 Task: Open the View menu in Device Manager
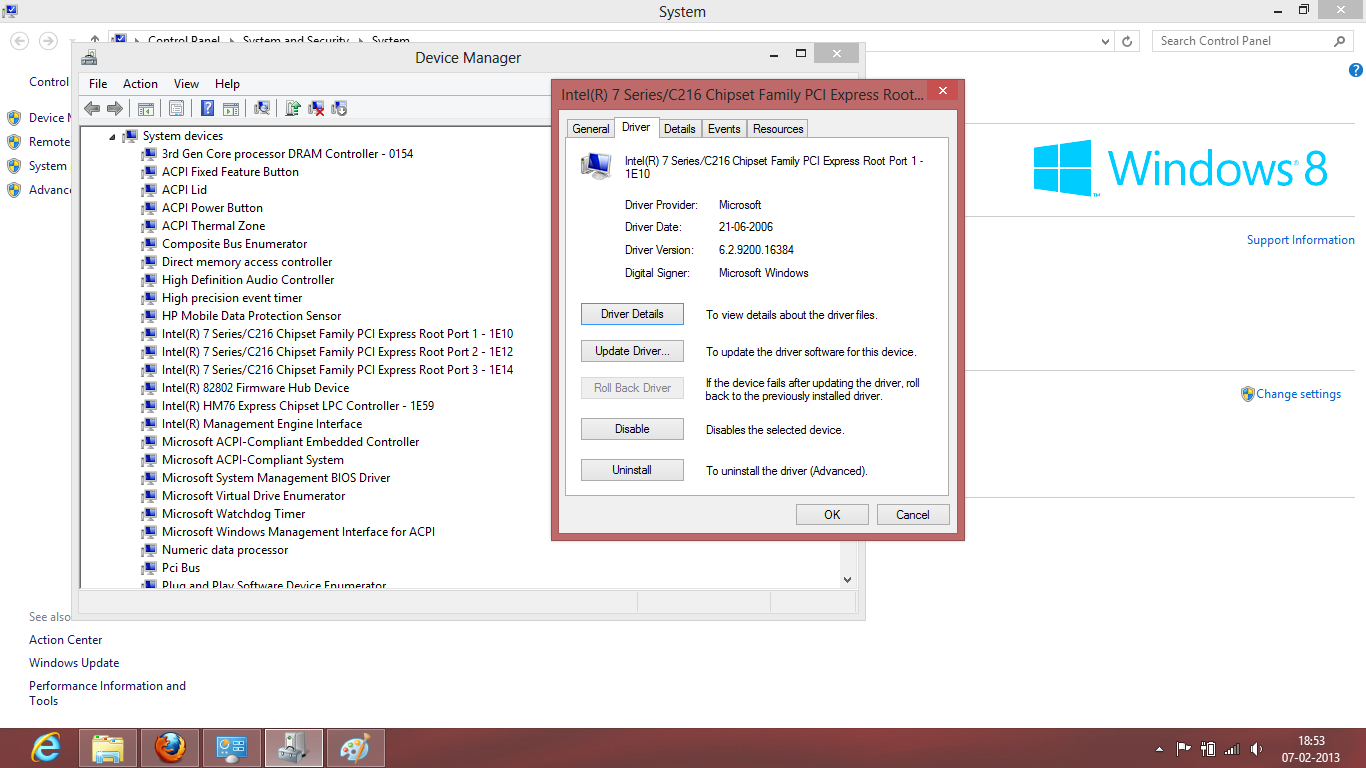tap(186, 84)
